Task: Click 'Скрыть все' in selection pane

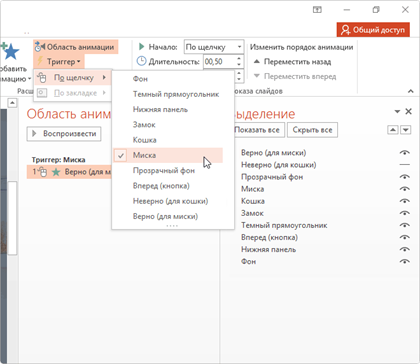Action: [x=312, y=130]
